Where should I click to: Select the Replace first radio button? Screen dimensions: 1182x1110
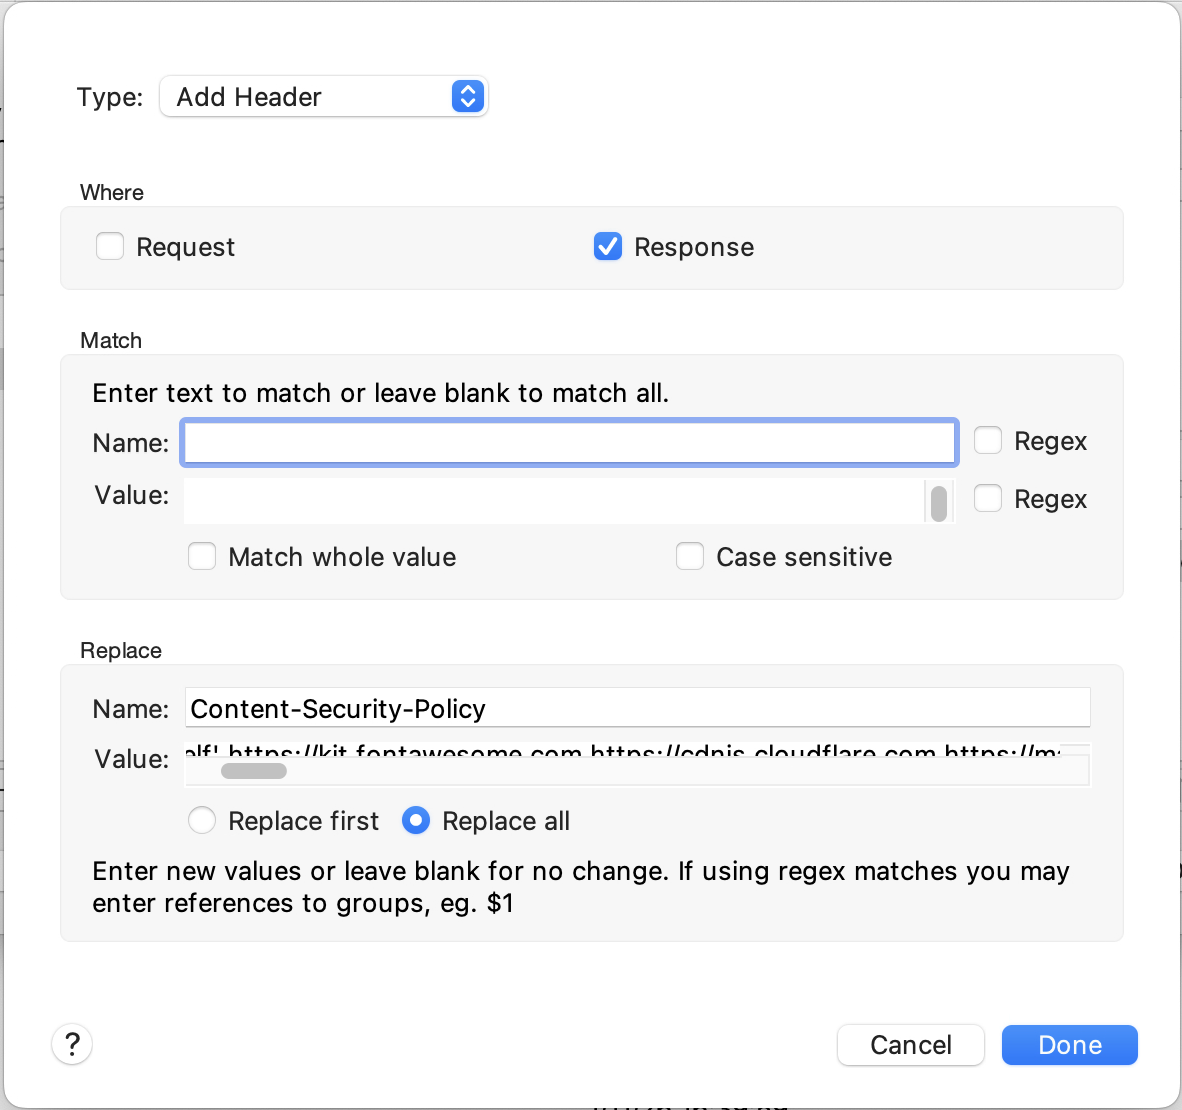202,820
